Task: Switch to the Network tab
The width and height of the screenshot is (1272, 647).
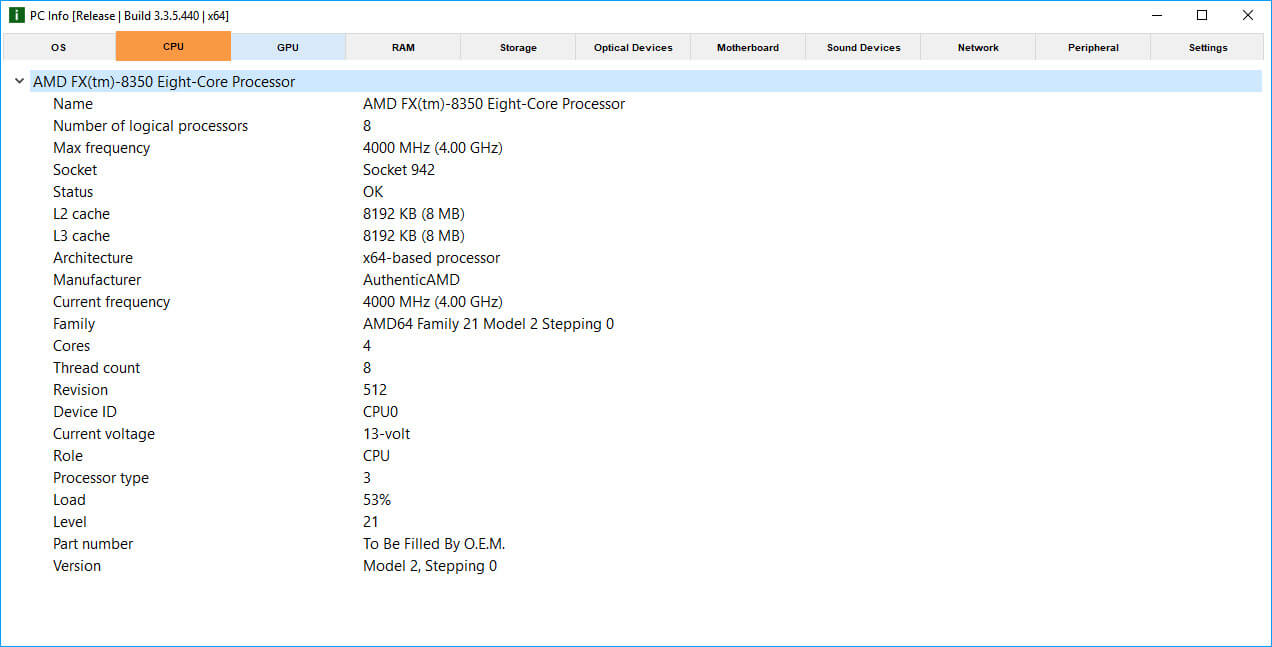Action: click(977, 46)
